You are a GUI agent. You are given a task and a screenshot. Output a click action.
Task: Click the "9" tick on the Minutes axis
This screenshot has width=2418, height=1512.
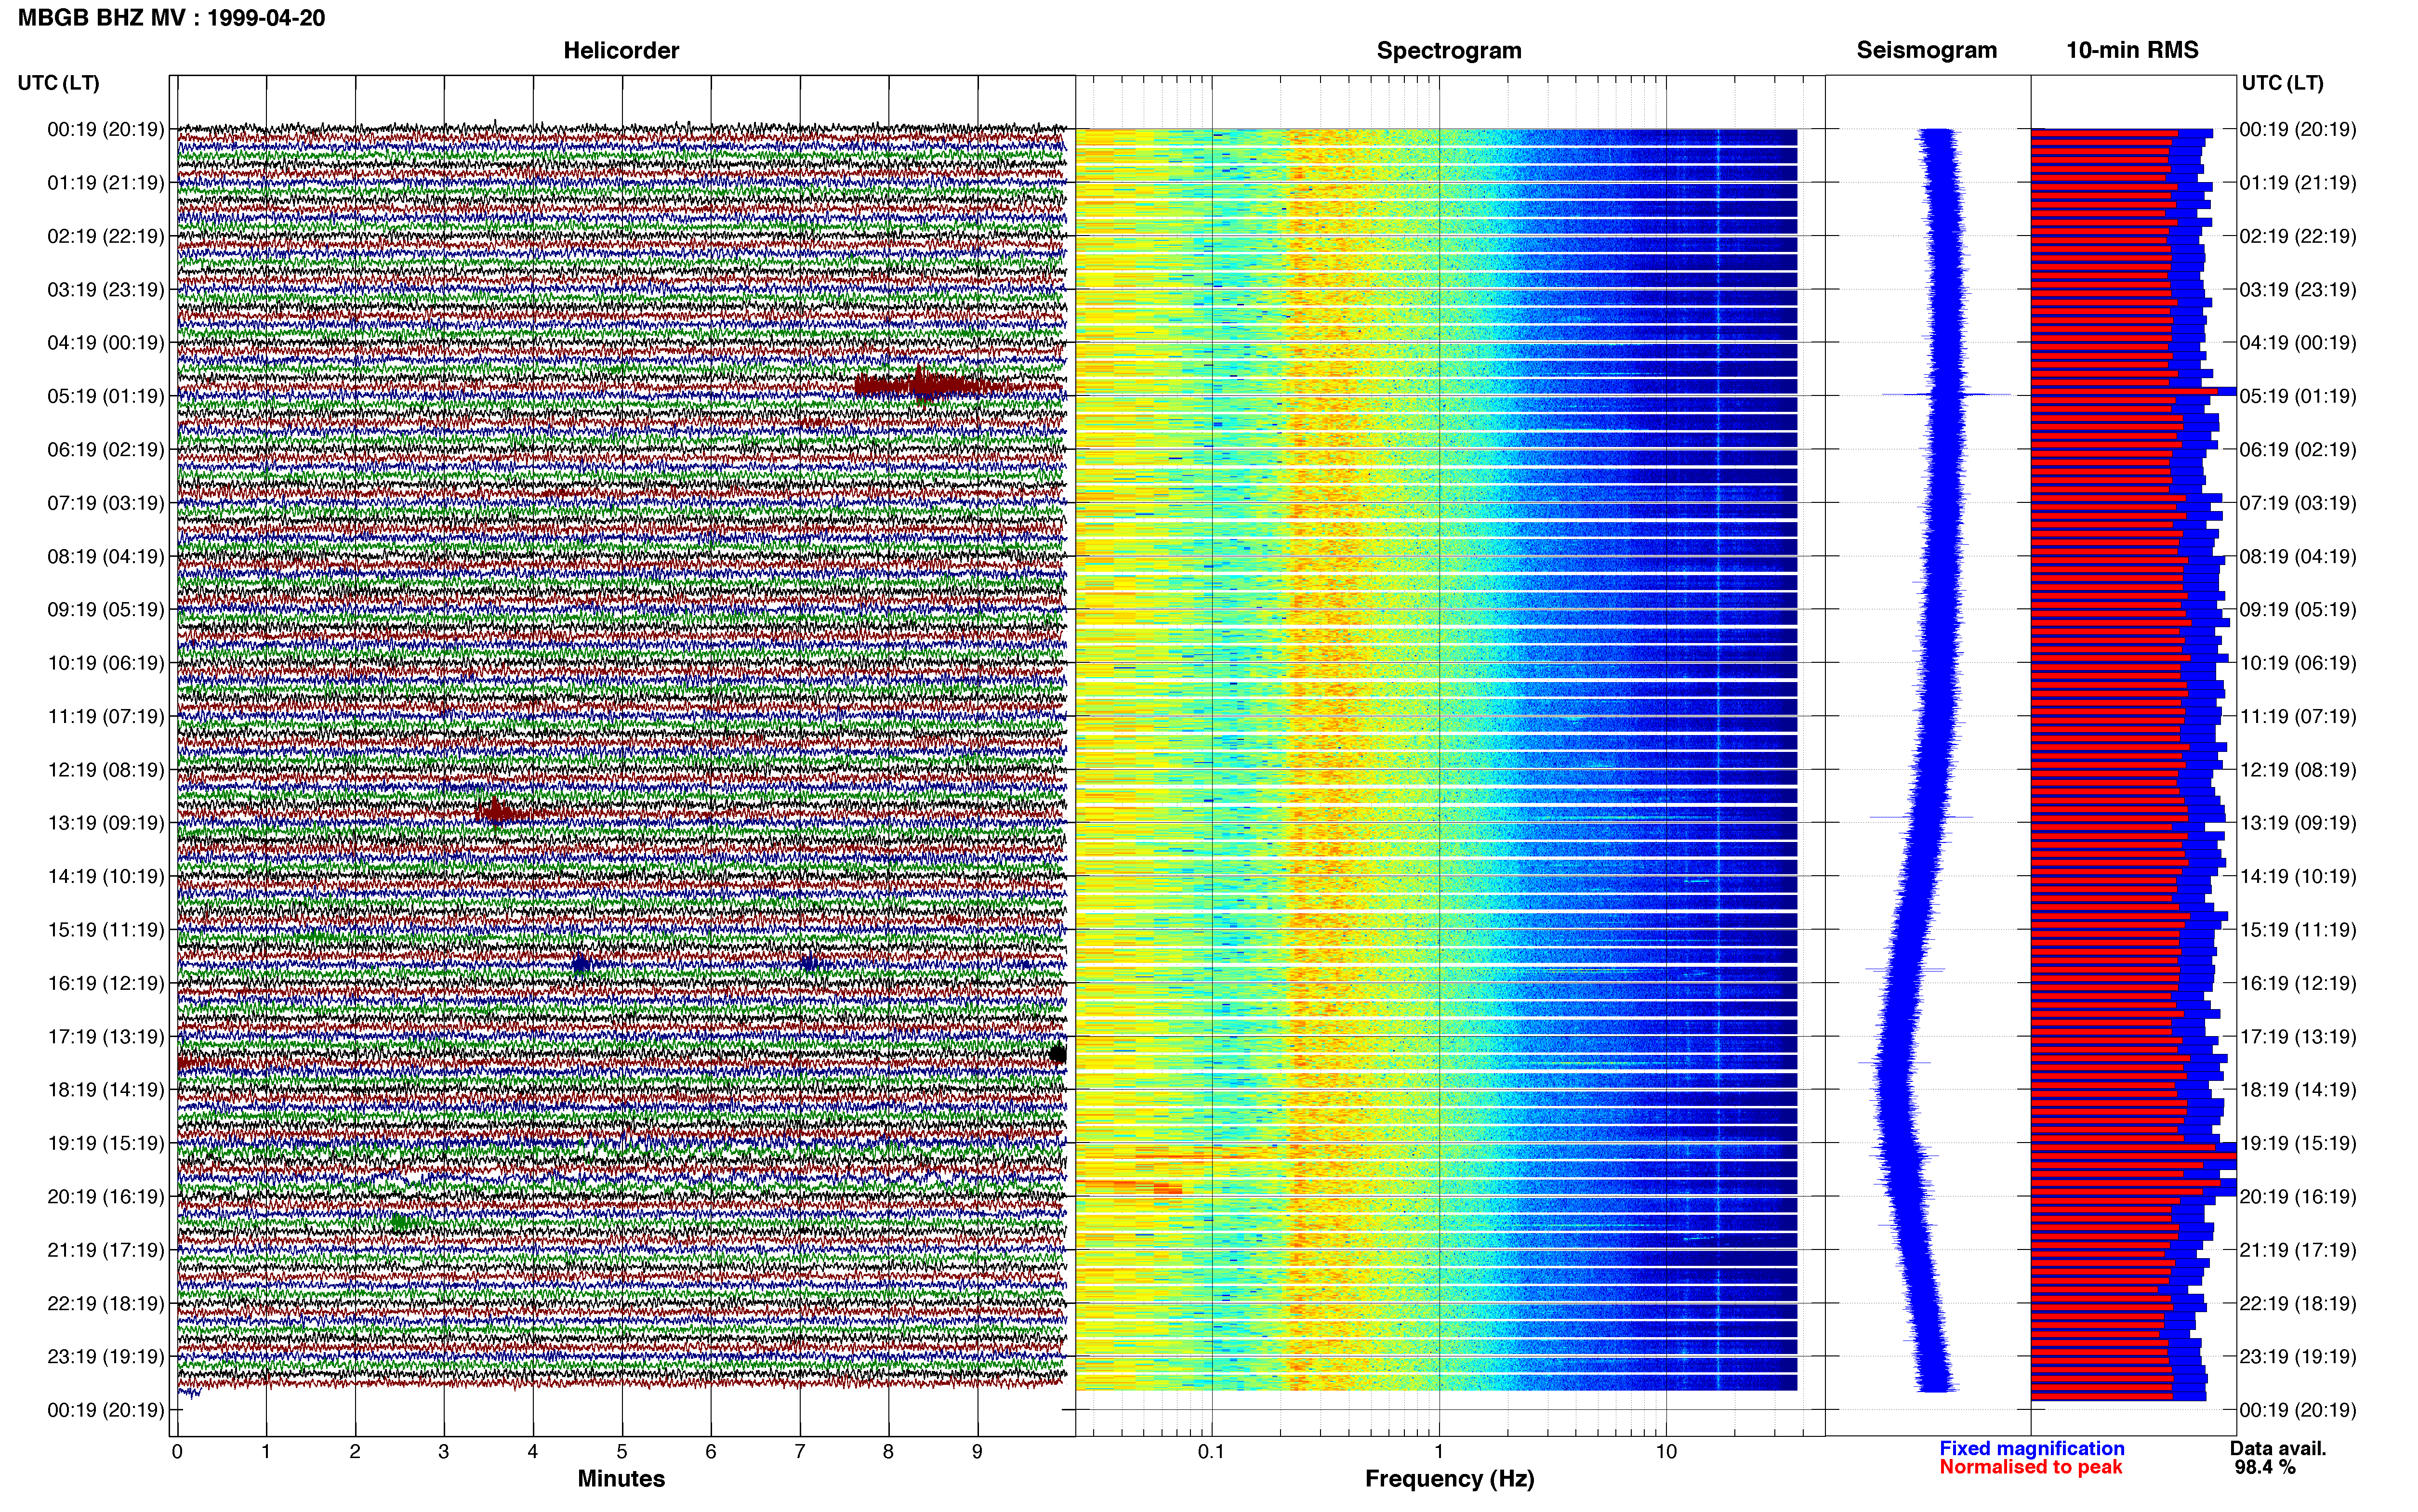tap(977, 1452)
